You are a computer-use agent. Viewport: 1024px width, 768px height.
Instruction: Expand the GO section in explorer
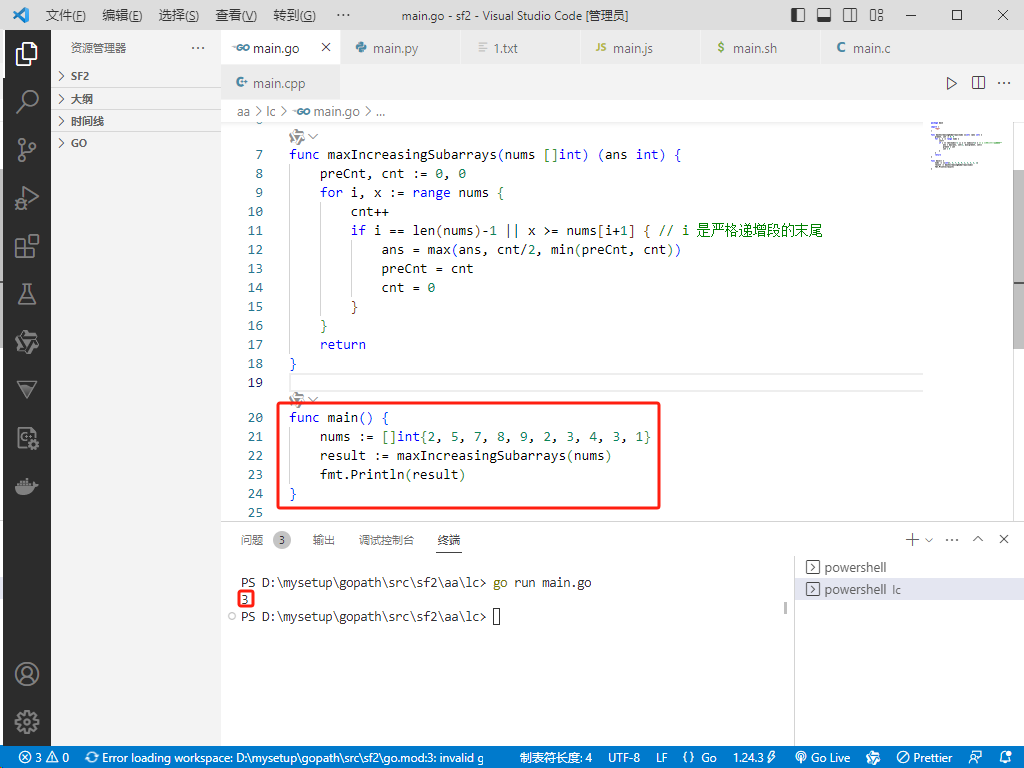[x=136, y=143]
